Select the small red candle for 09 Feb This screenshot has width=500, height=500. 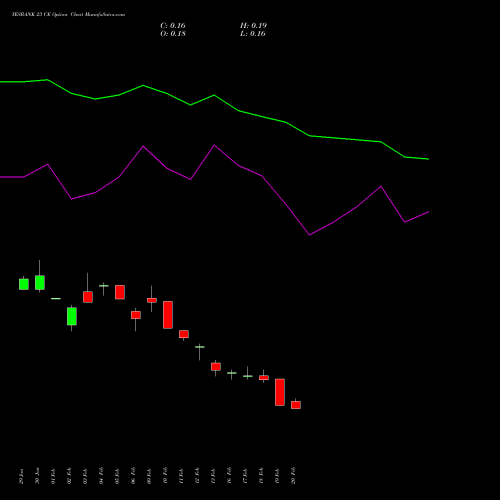152,300
